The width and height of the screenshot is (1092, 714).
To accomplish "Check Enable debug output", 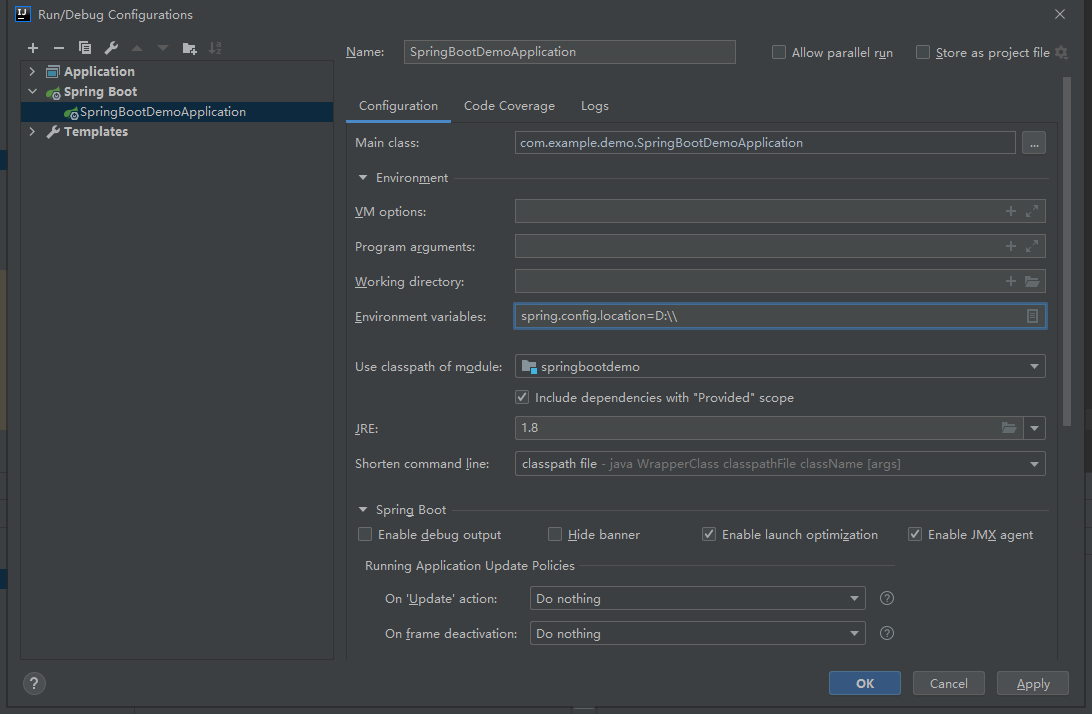I will coord(365,535).
